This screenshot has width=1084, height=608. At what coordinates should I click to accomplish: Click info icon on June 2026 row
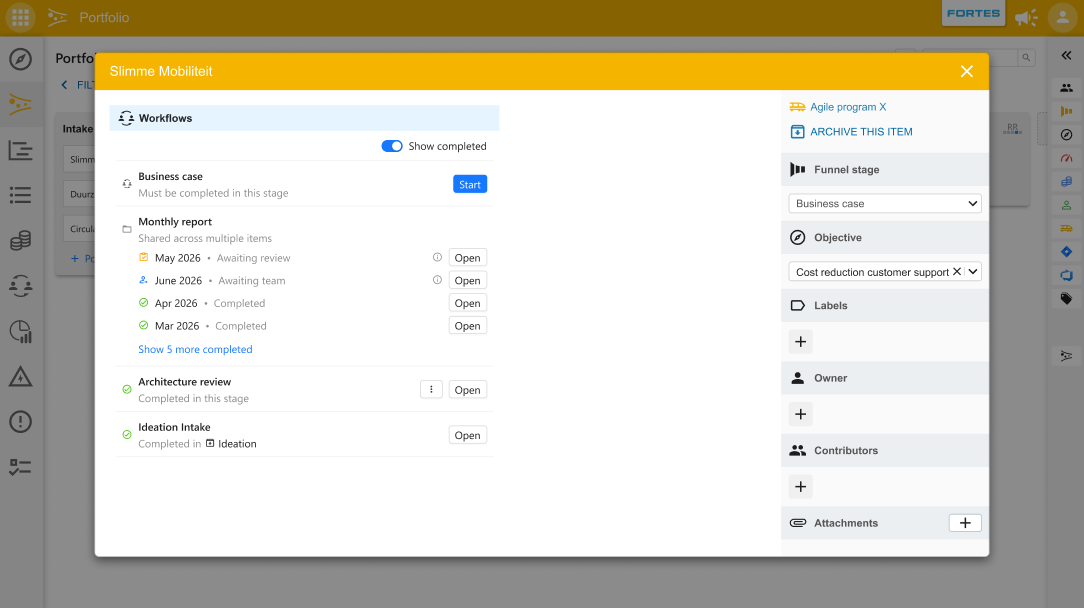tap(437, 280)
